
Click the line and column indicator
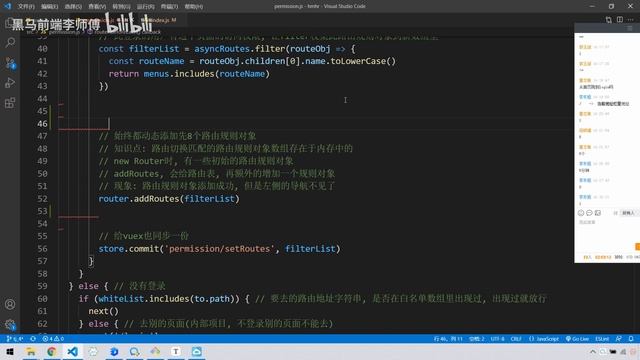tap(448, 339)
